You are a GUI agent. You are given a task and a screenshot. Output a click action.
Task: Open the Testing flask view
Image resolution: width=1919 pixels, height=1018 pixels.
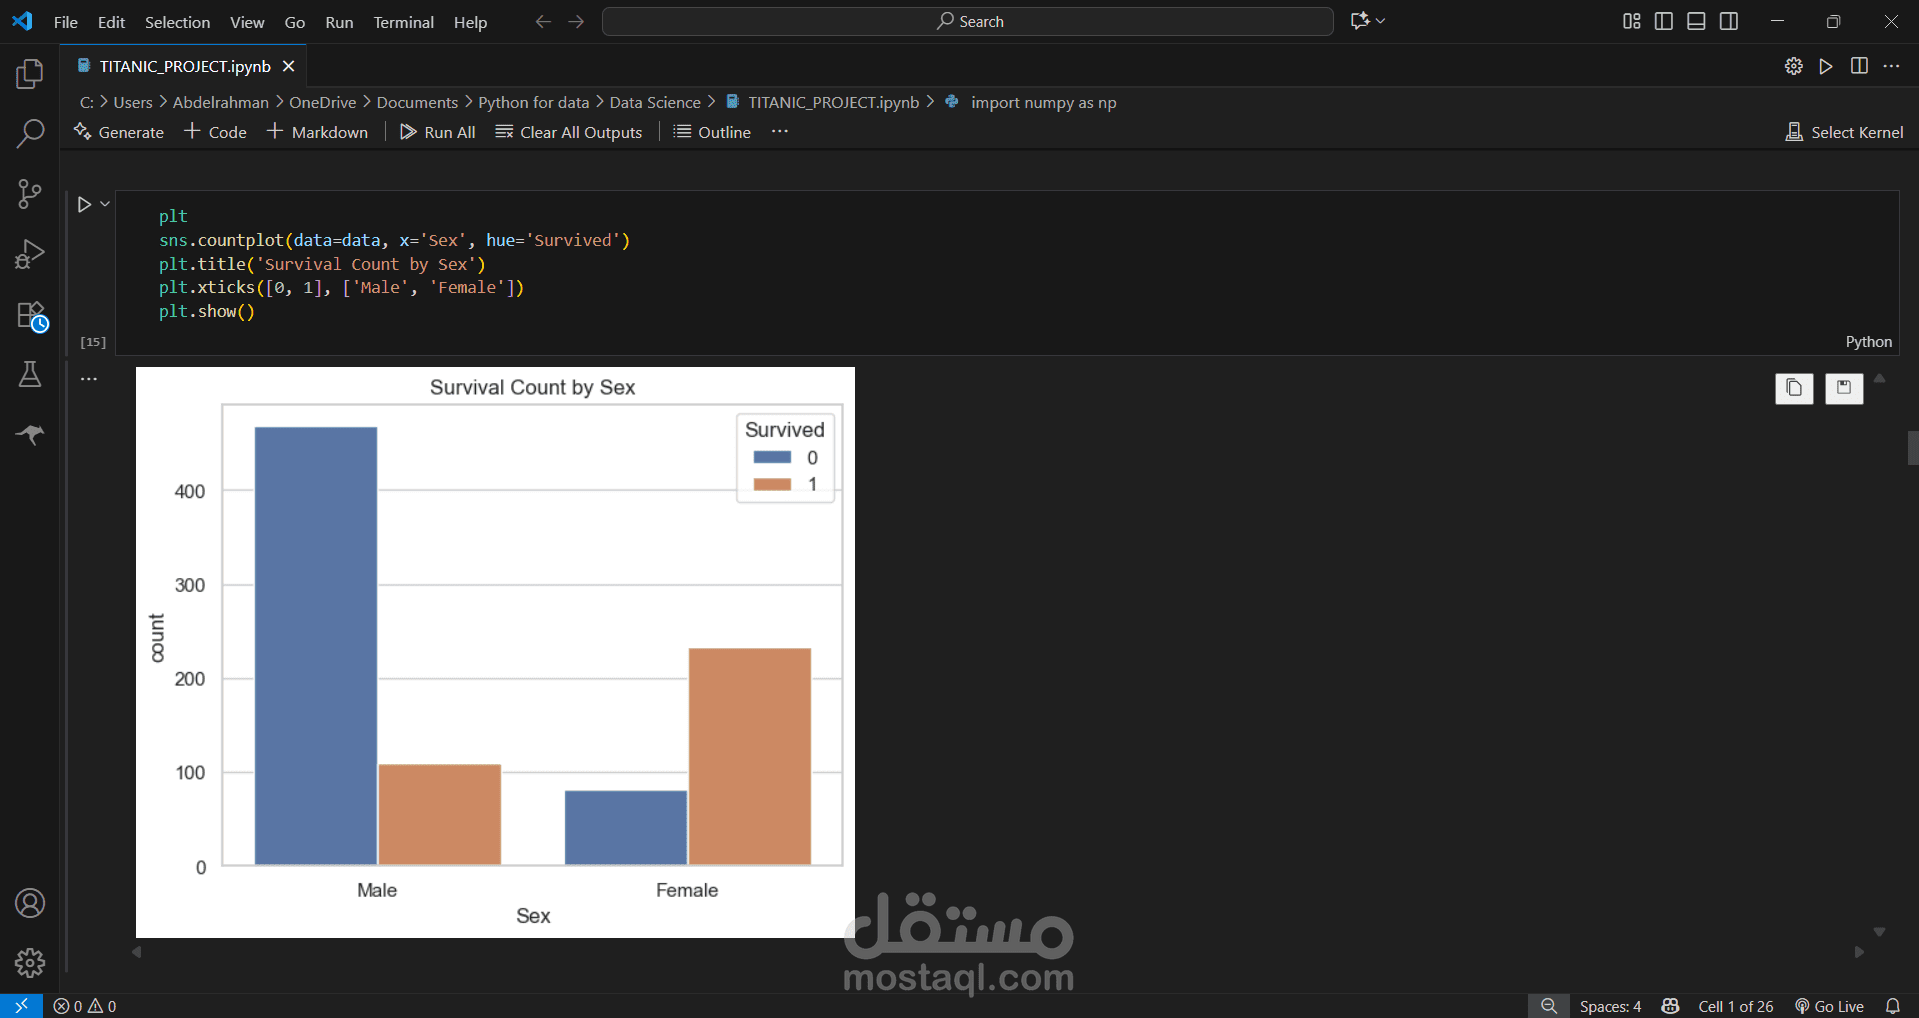[x=30, y=375]
